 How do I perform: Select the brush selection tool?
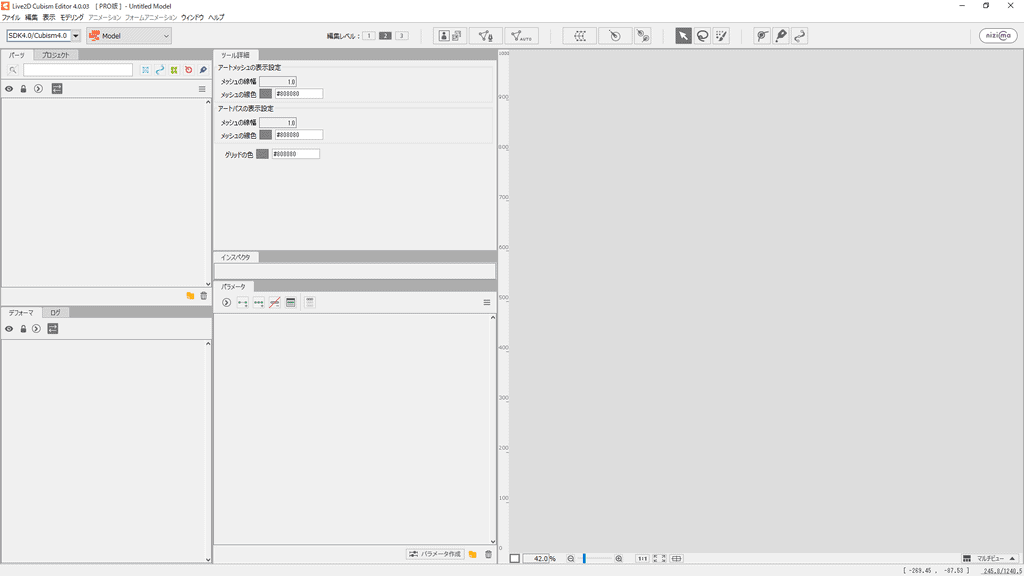click(x=721, y=36)
